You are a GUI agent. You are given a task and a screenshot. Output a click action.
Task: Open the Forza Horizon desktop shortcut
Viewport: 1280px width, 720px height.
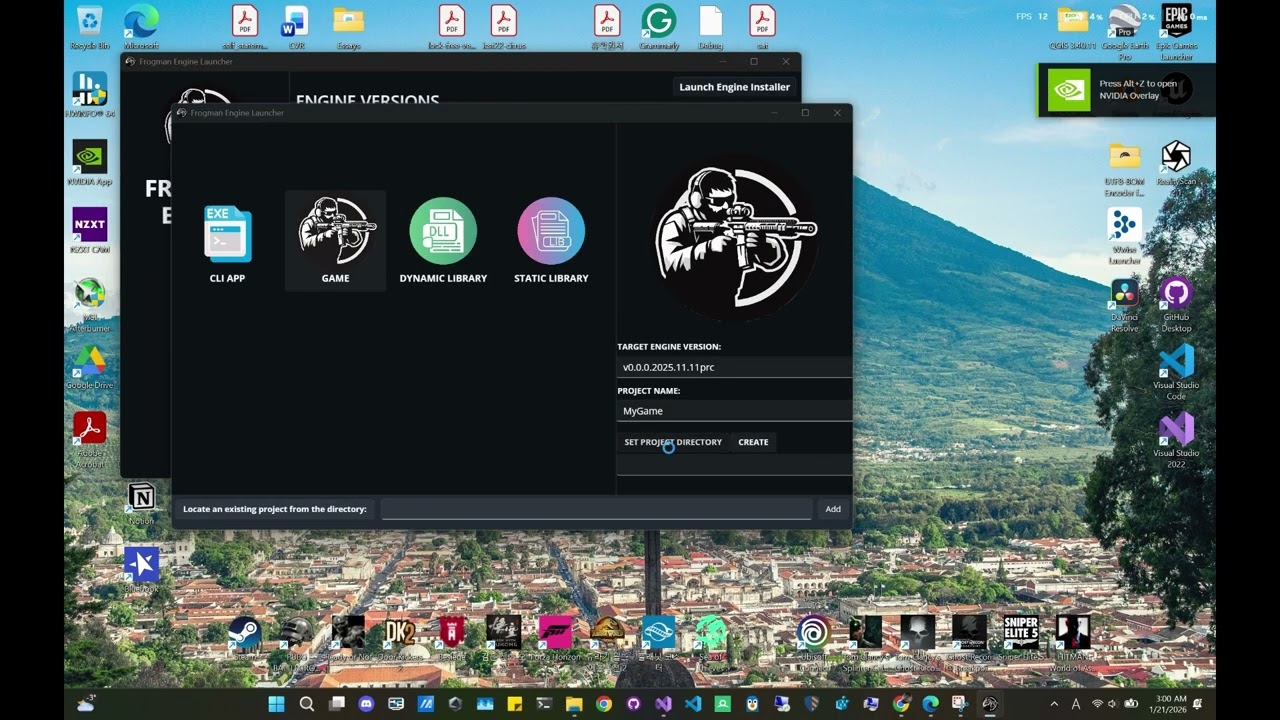(x=555, y=638)
